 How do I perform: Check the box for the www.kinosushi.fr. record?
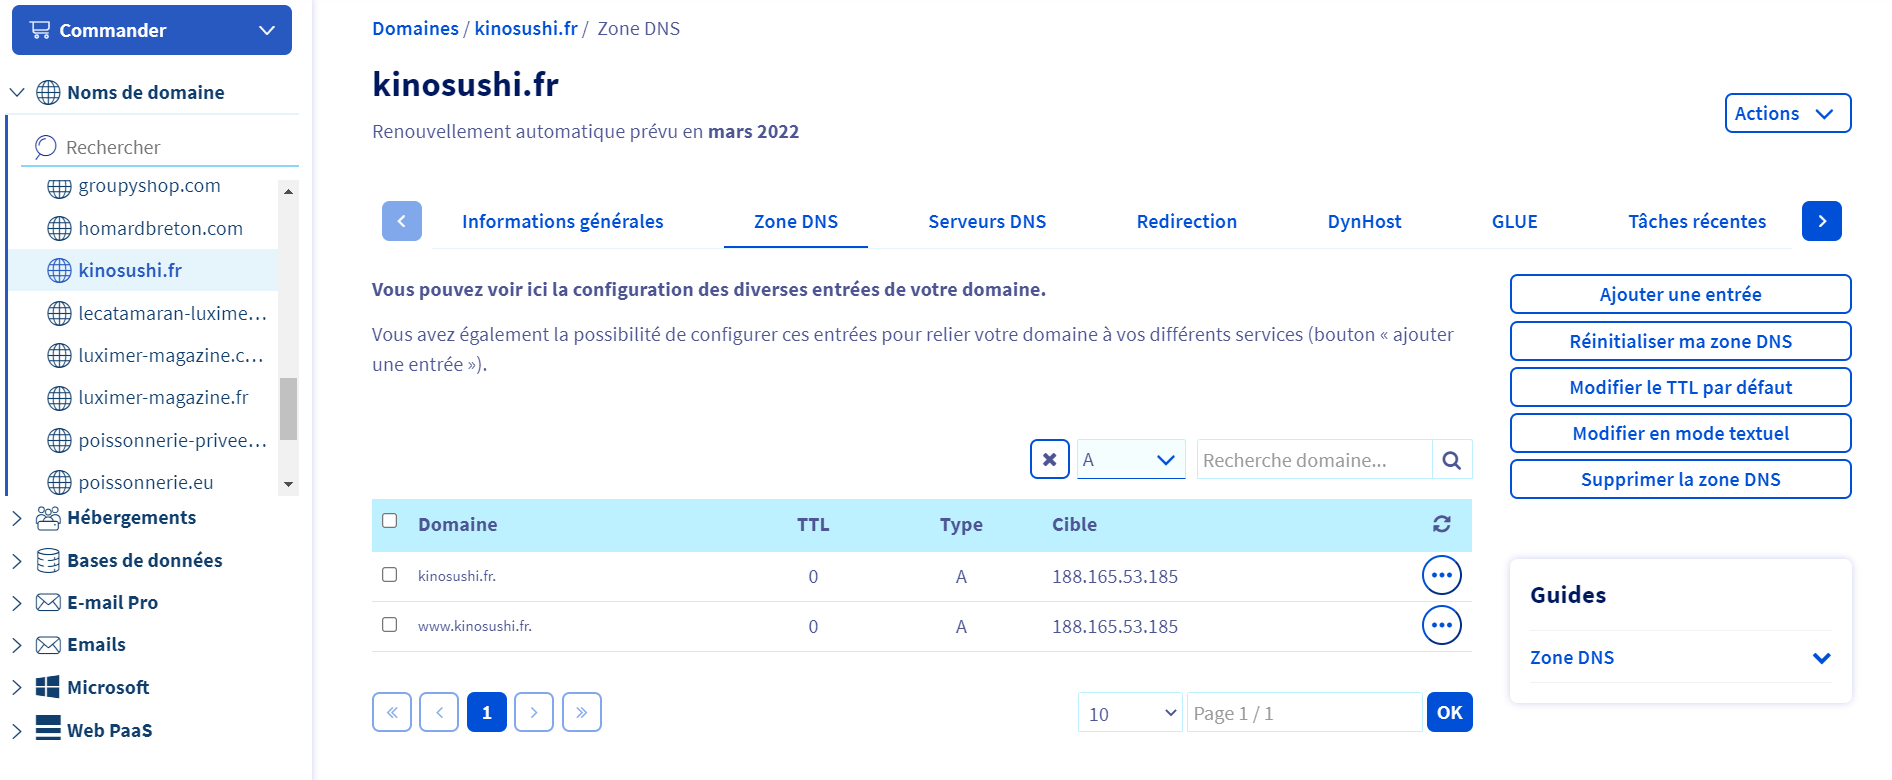[390, 625]
